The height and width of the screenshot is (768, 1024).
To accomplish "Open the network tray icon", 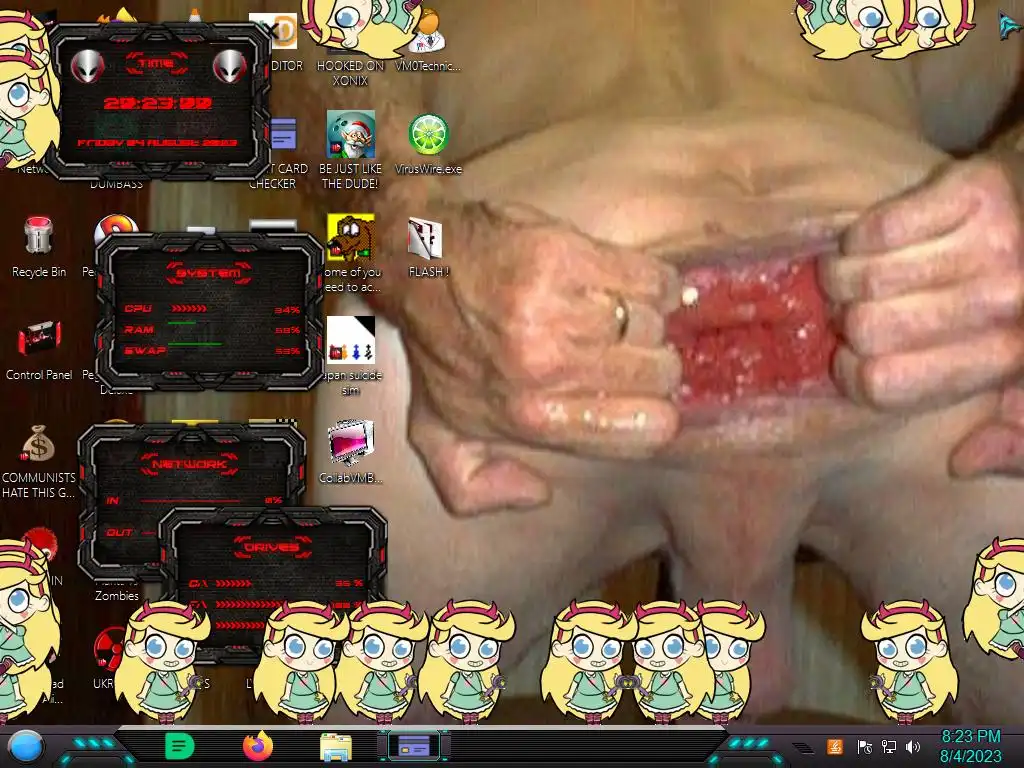I will [x=889, y=746].
